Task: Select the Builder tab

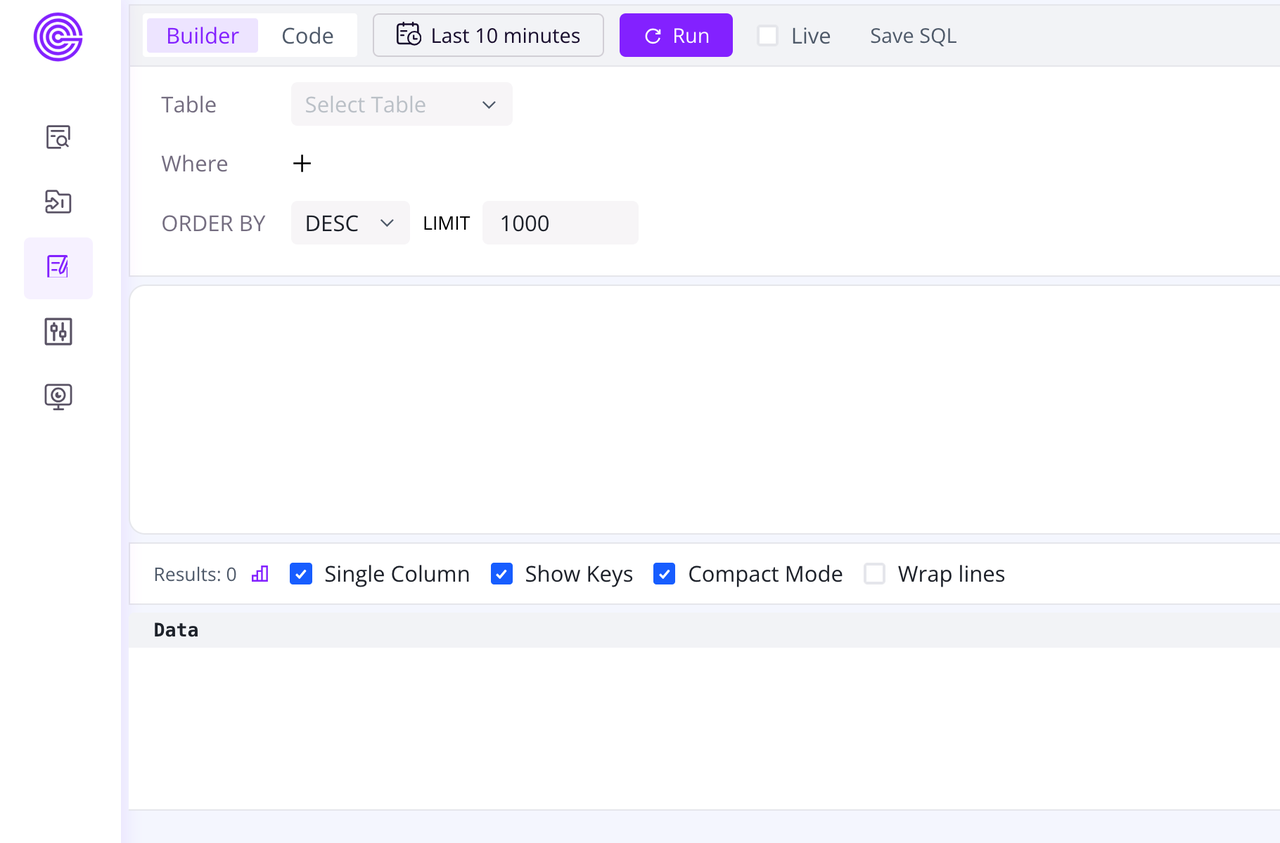Action: [202, 34]
